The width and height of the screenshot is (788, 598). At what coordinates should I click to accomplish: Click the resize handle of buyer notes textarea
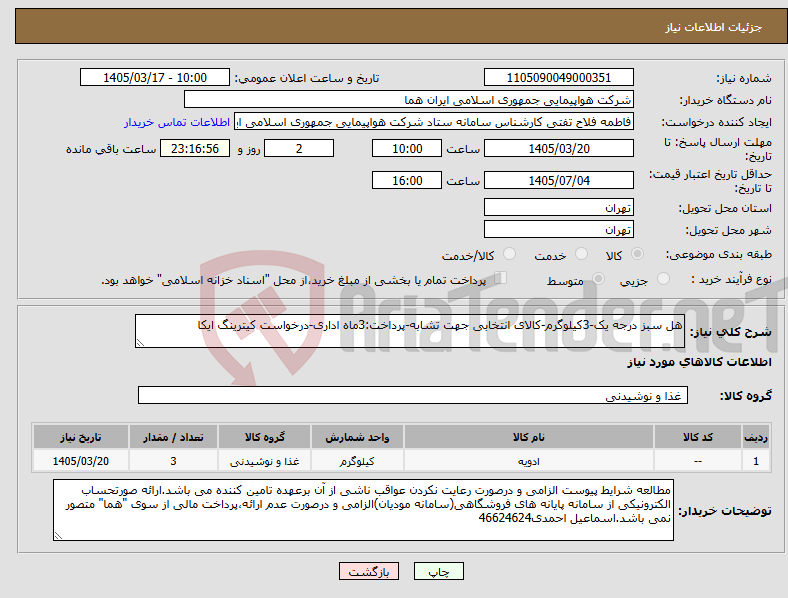[x=58, y=536]
